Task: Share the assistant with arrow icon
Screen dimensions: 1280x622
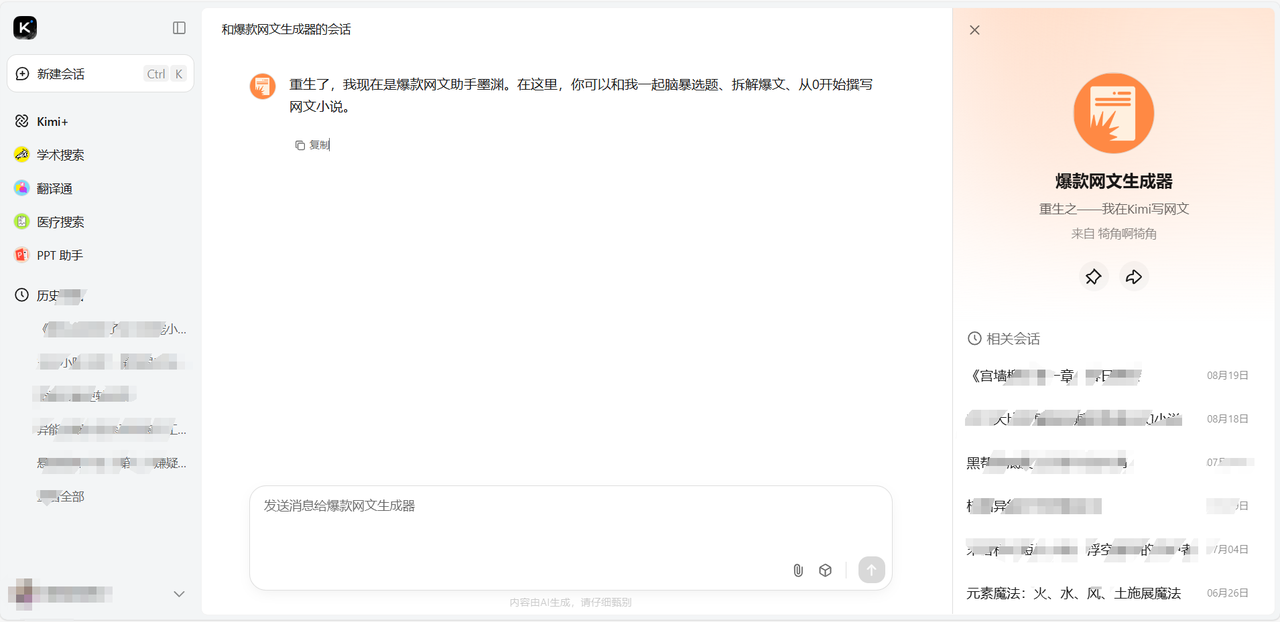Action: [1134, 277]
